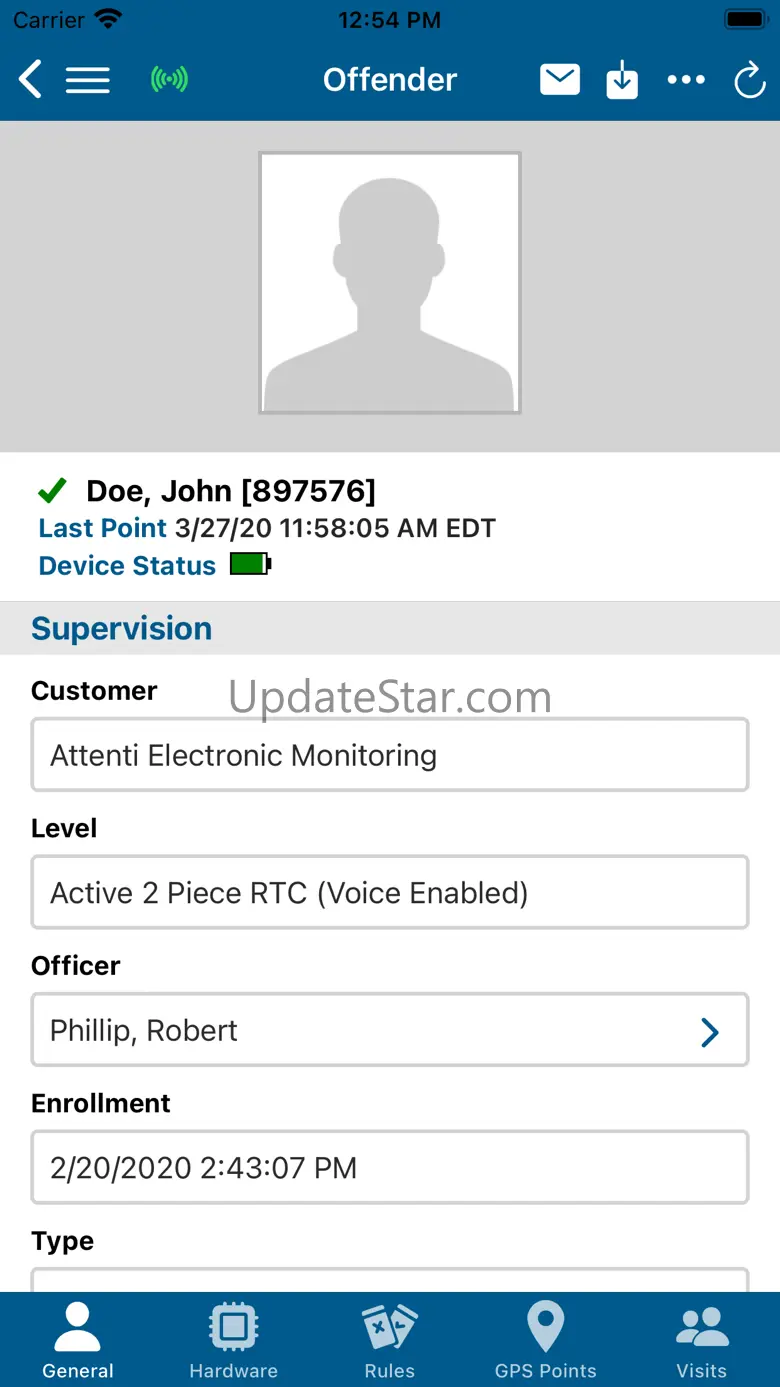Image resolution: width=780 pixels, height=1387 pixels.
Task: Open the envelope message icon
Action: [560, 80]
